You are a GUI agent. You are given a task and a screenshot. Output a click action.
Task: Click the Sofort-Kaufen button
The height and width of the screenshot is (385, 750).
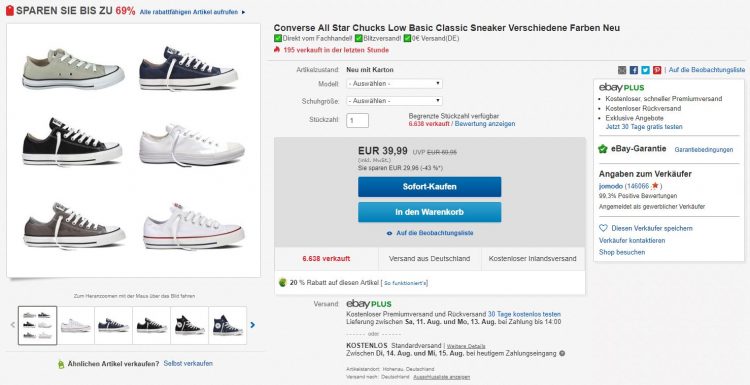(430, 187)
